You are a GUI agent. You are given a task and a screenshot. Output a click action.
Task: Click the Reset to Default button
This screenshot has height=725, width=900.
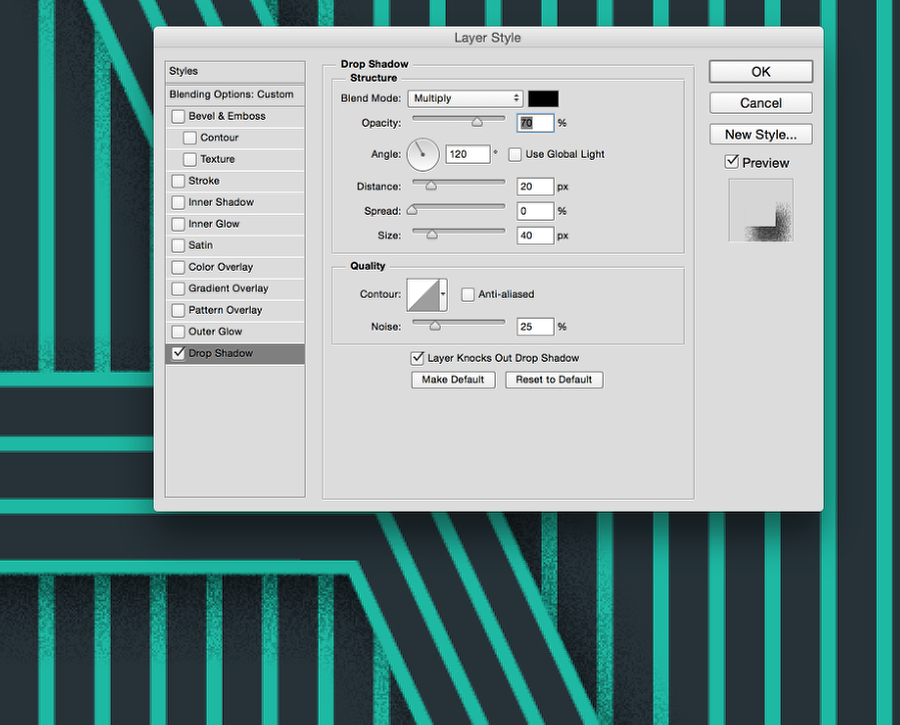tap(554, 380)
